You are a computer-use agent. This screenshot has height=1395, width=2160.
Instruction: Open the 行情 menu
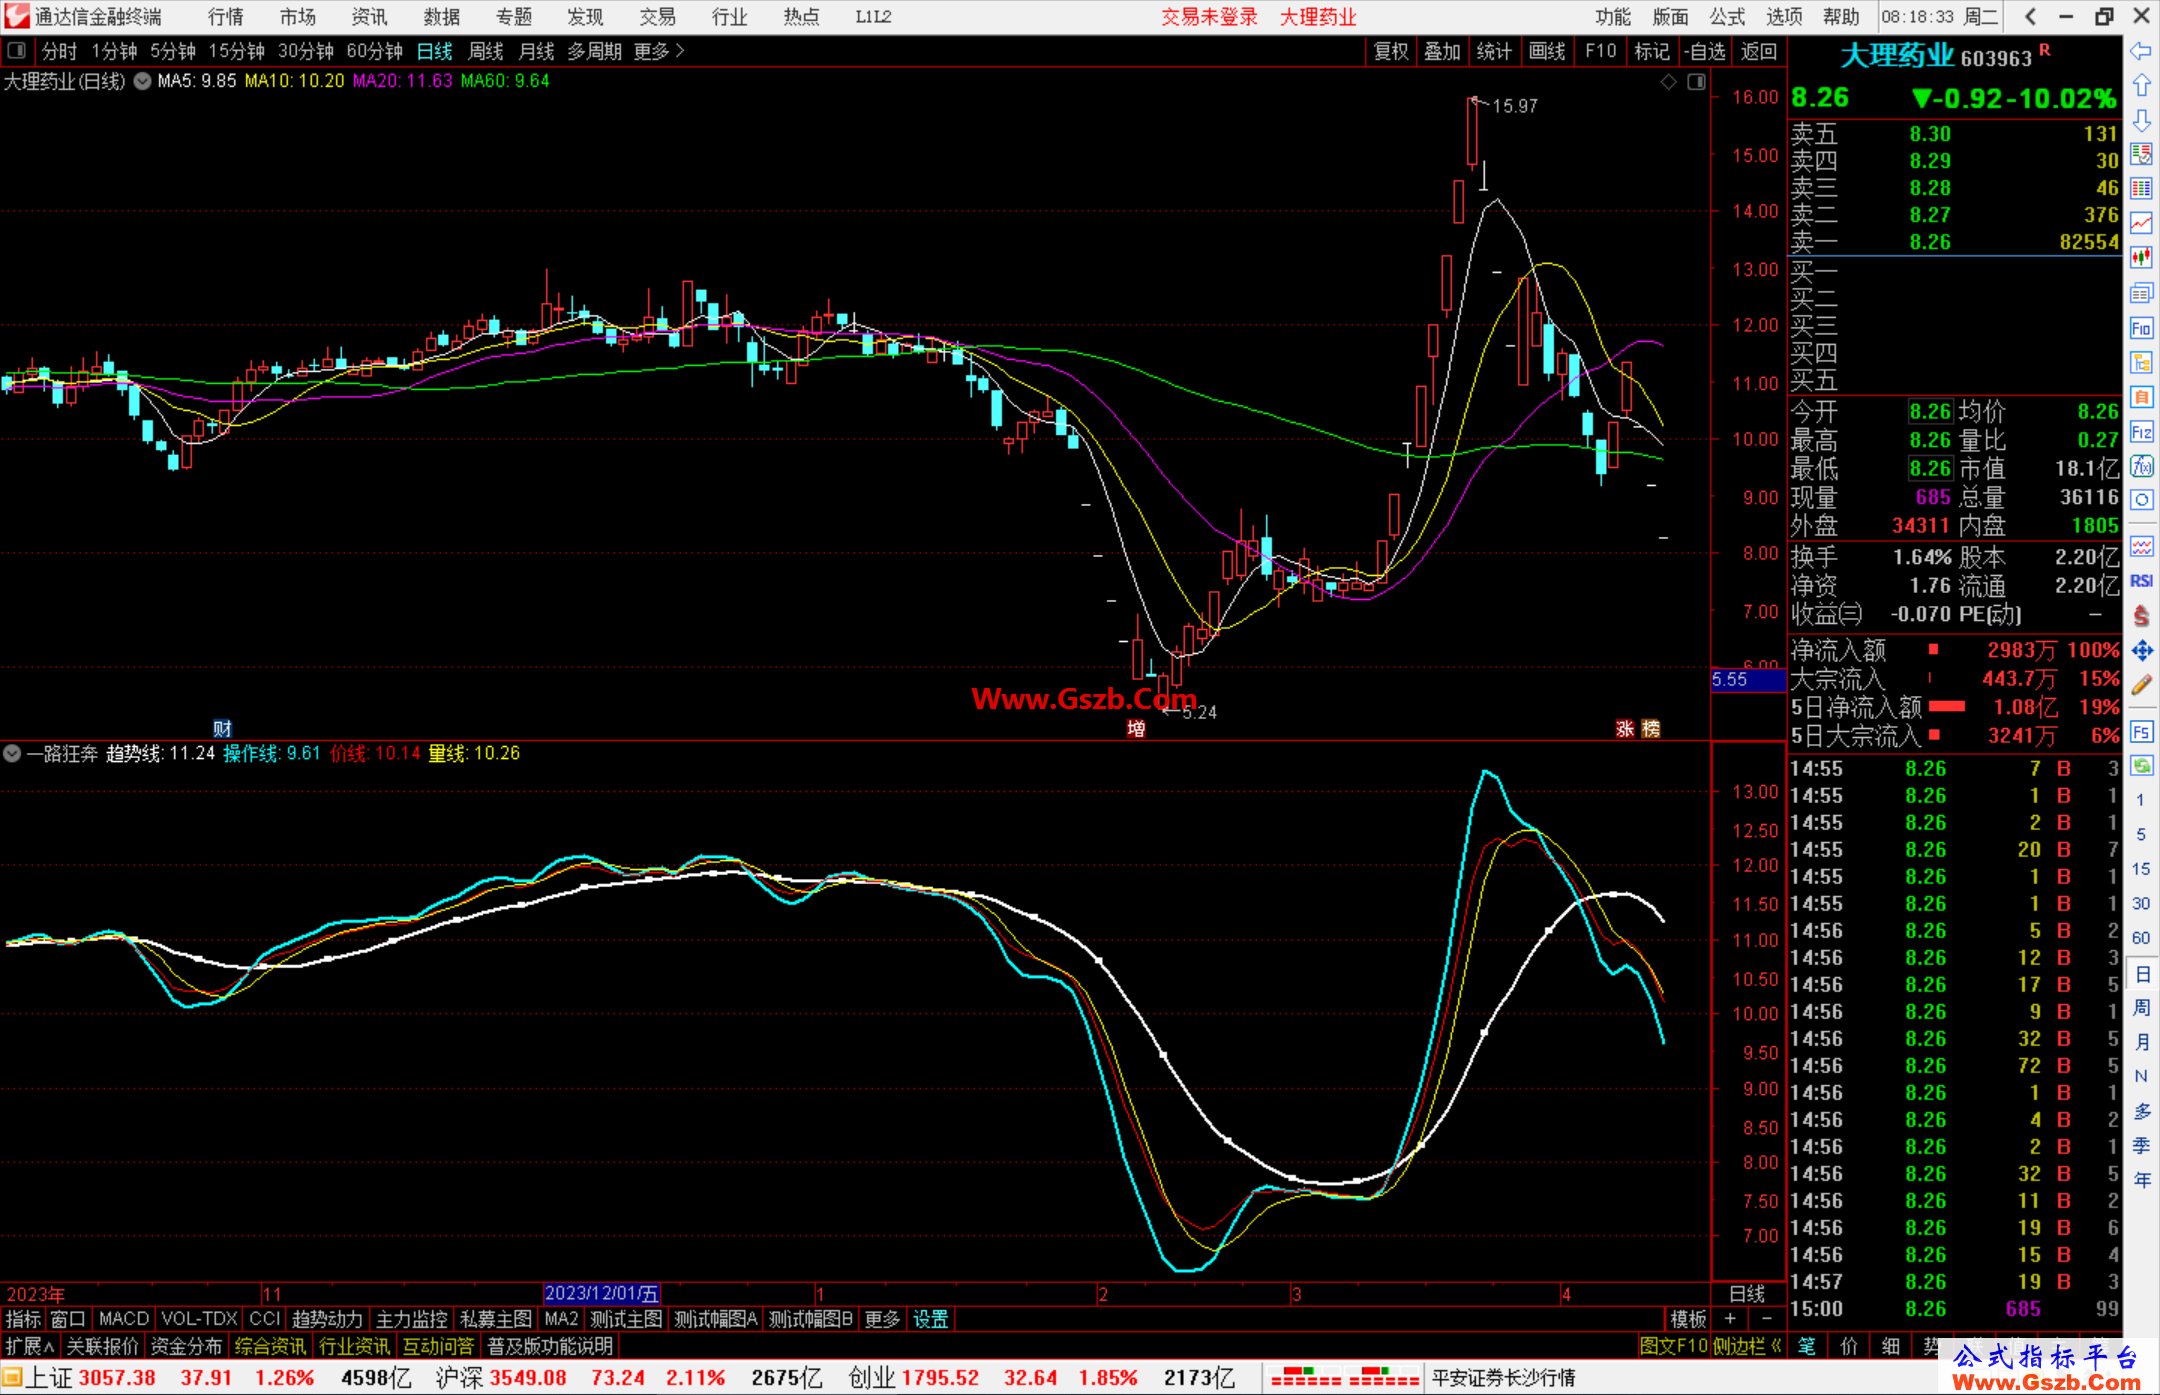click(226, 17)
